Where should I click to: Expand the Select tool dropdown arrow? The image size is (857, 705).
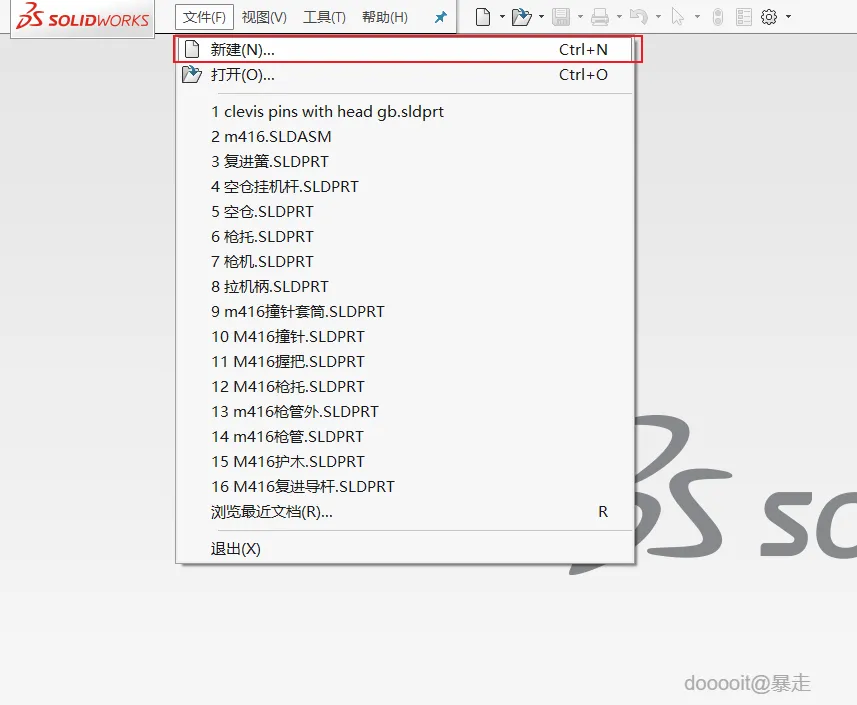point(697,17)
